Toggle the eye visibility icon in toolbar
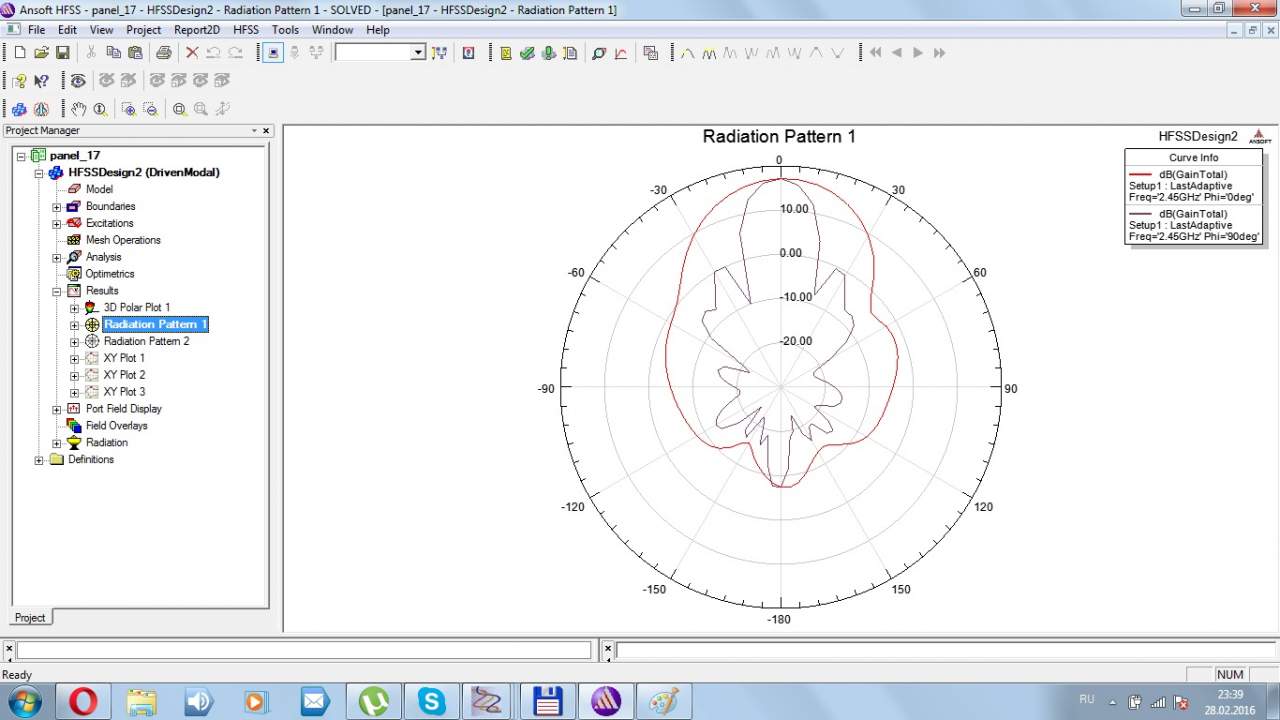This screenshot has height=720, width=1280. [x=78, y=81]
